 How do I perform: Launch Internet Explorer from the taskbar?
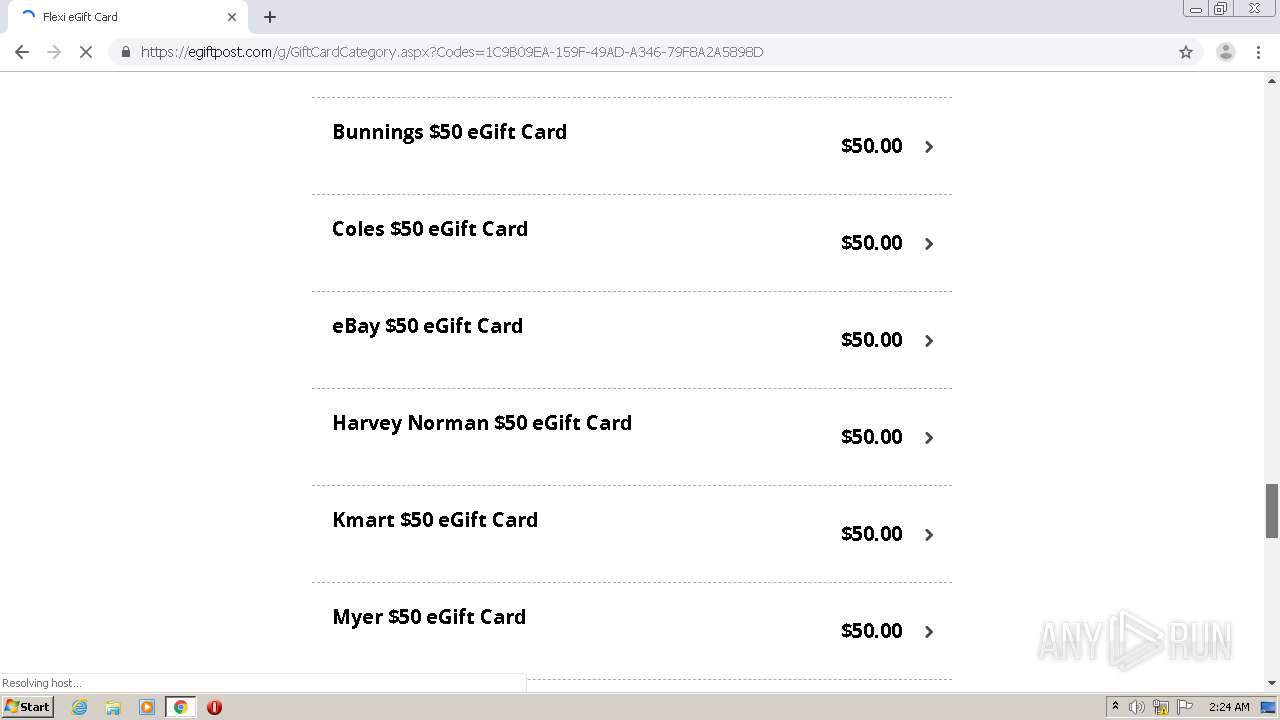pos(80,707)
